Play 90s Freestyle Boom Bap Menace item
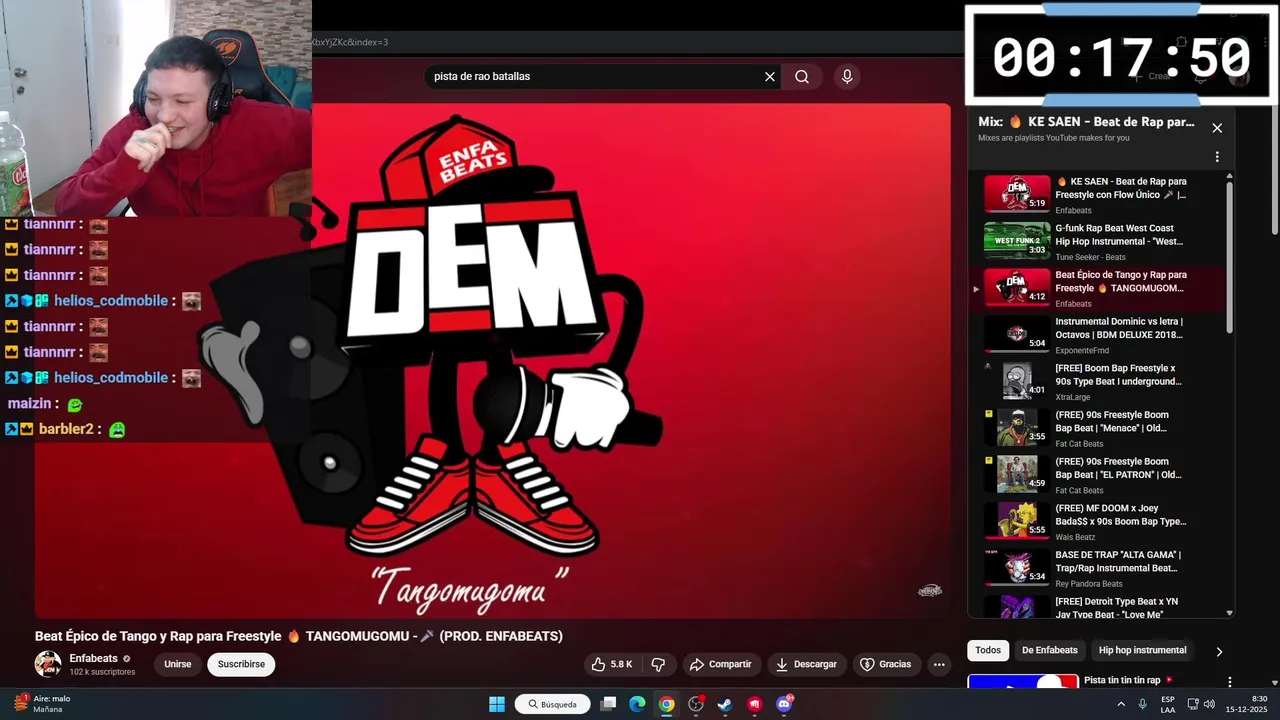 1095,428
